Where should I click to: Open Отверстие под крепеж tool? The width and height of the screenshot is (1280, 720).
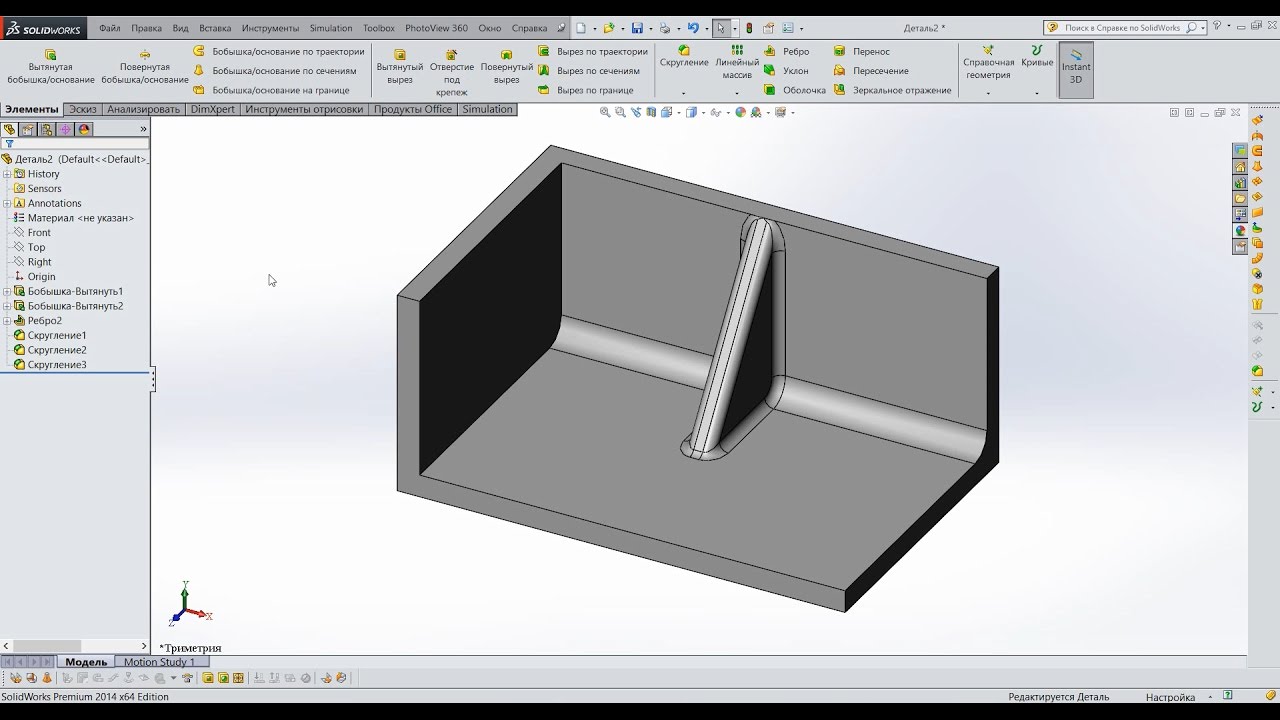click(x=452, y=72)
